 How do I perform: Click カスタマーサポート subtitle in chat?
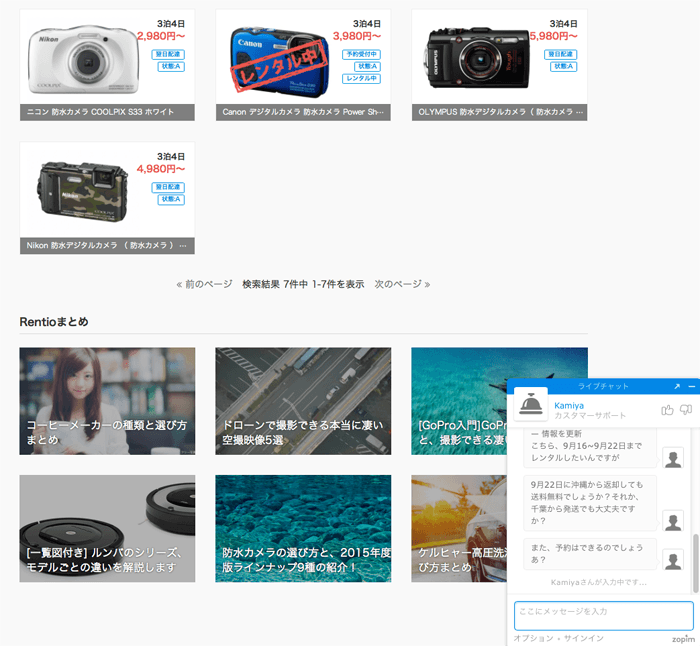590,416
